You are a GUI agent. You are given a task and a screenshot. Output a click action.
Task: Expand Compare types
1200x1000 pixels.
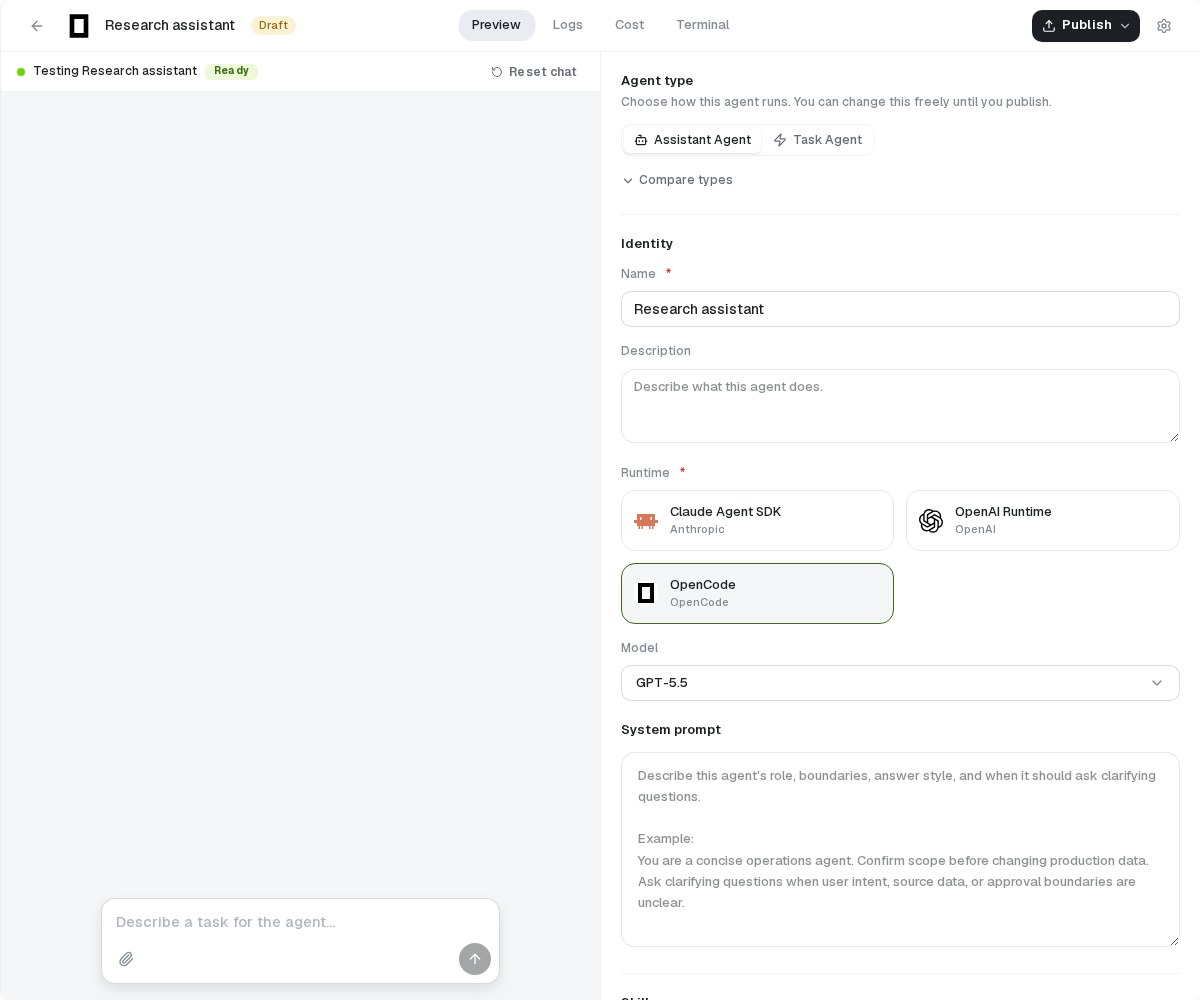(x=677, y=180)
